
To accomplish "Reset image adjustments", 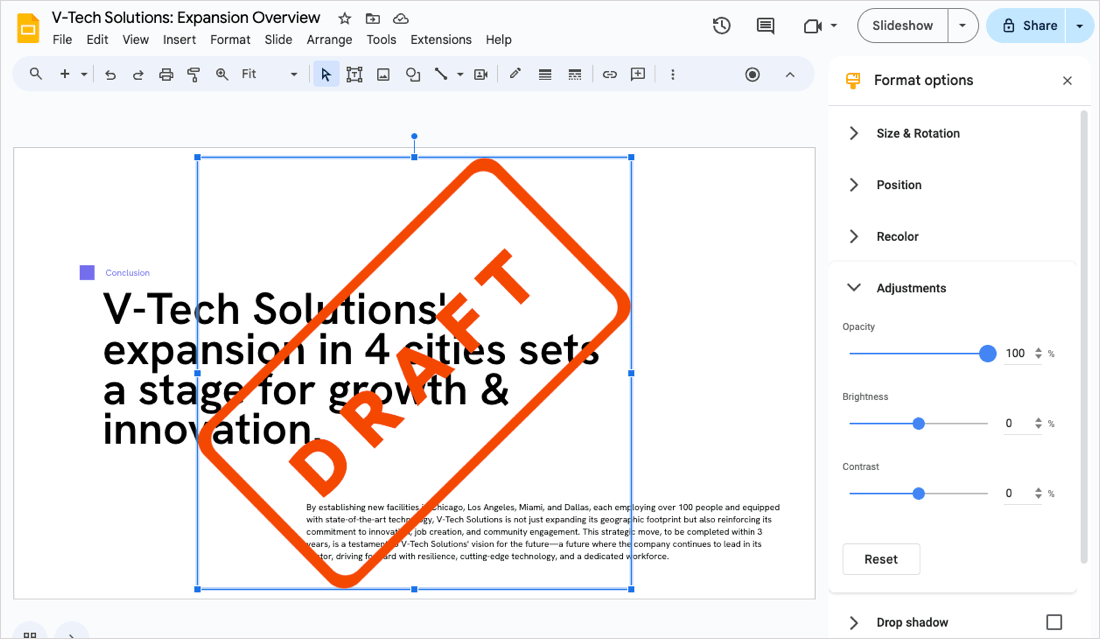I will [881, 559].
